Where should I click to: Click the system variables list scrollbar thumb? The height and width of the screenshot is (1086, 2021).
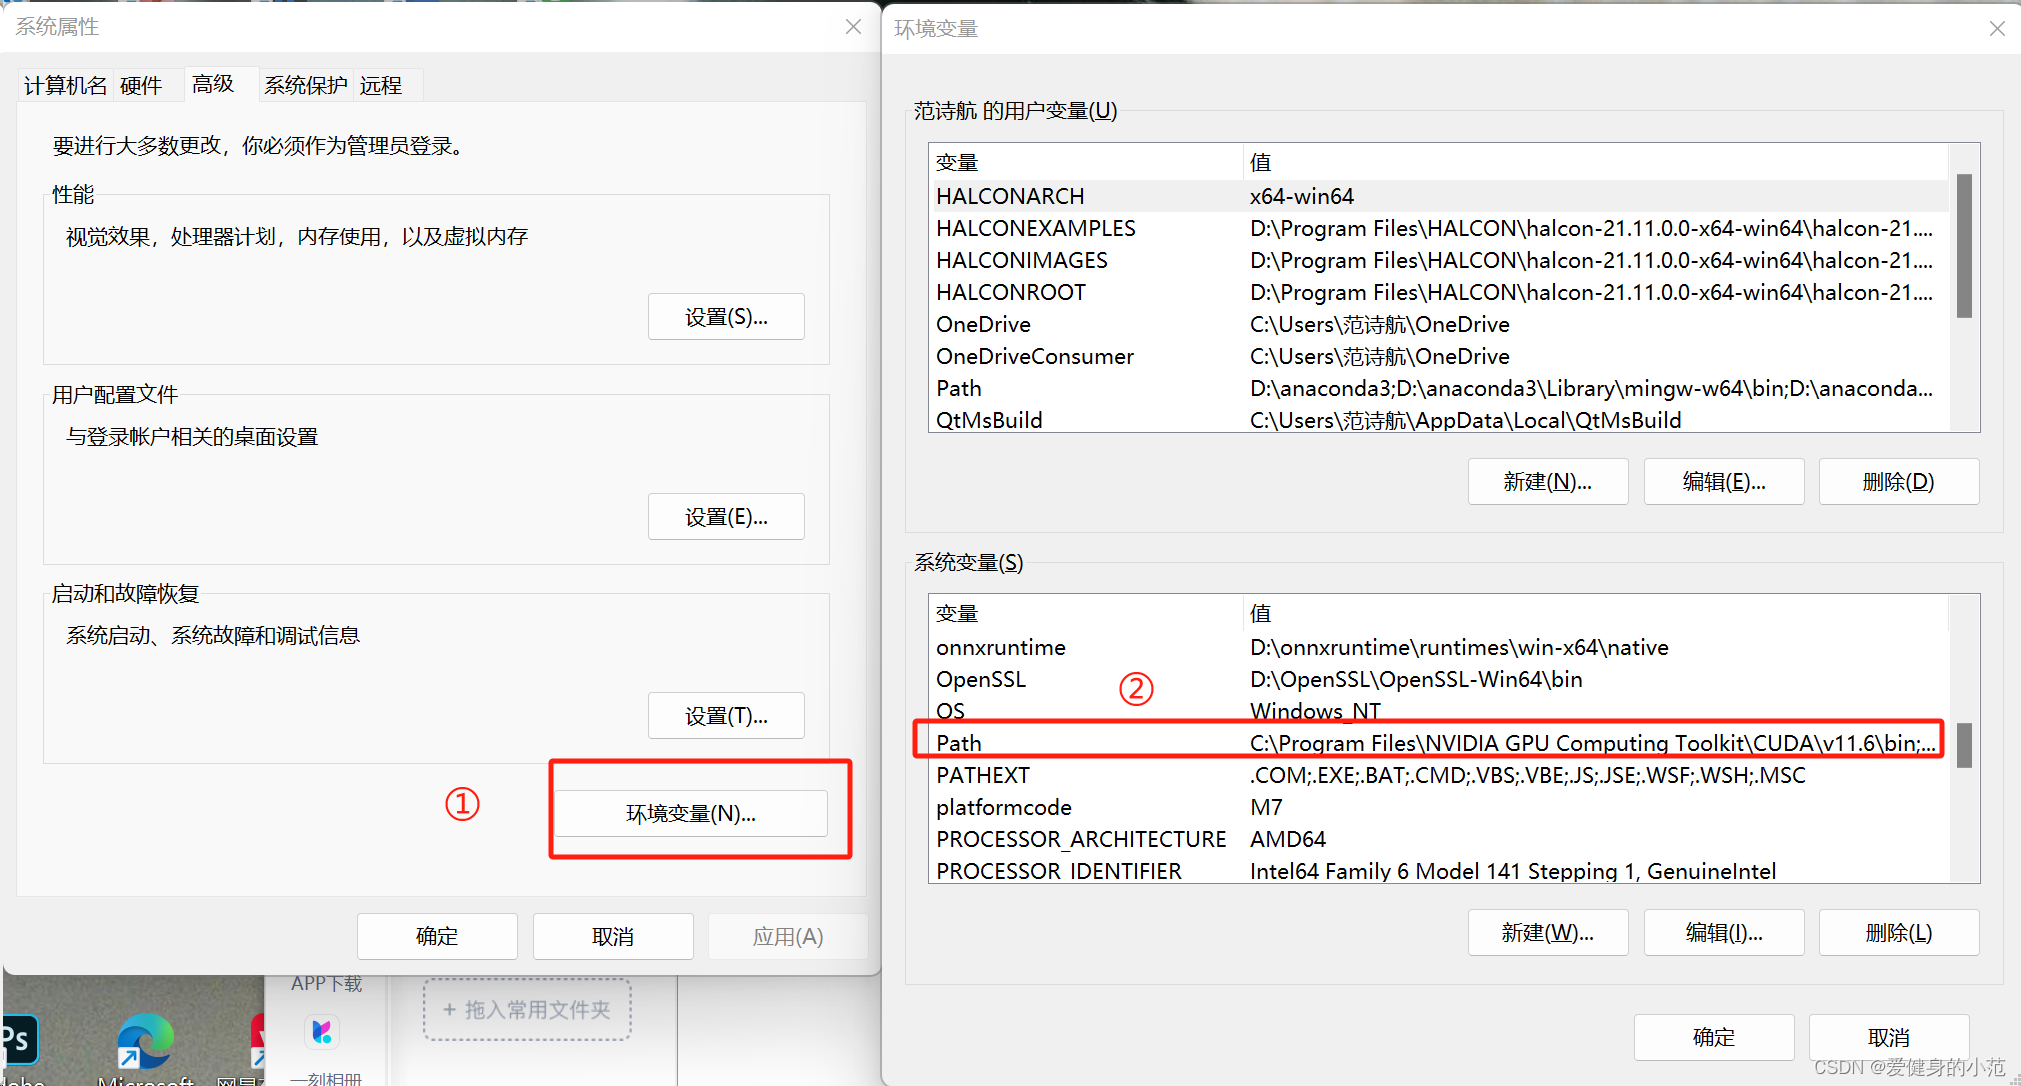(1964, 745)
